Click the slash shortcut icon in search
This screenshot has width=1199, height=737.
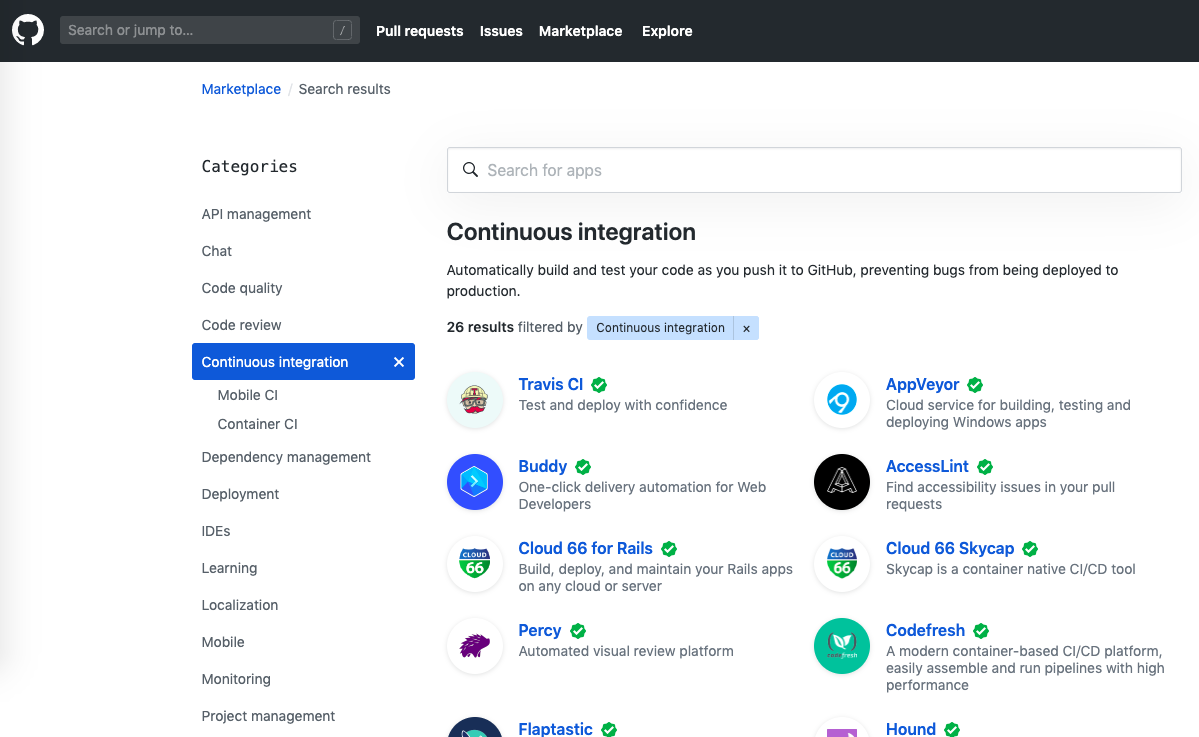click(x=343, y=30)
